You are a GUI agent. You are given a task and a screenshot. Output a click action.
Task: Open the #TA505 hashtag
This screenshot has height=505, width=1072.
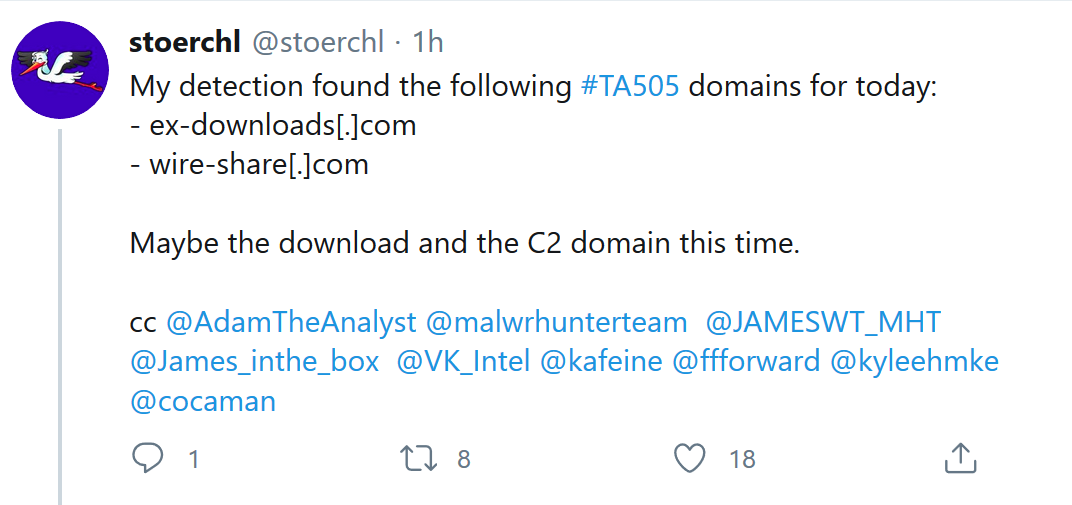pyautogui.click(x=629, y=88)
